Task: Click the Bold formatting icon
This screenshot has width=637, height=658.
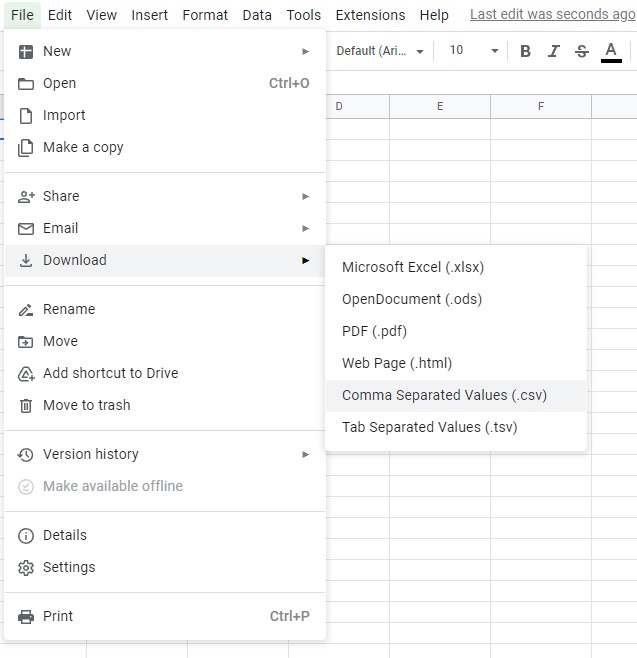Action: pos(525,51)
